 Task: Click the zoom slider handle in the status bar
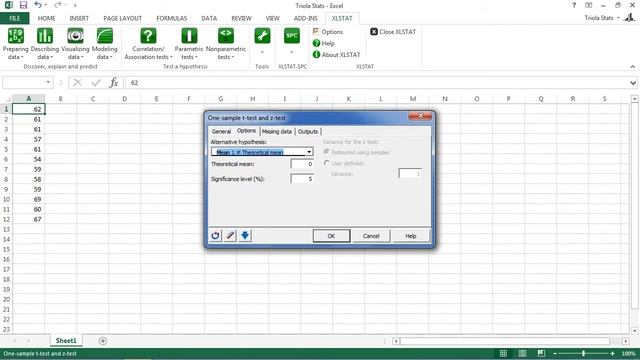(x=584, y=353)
